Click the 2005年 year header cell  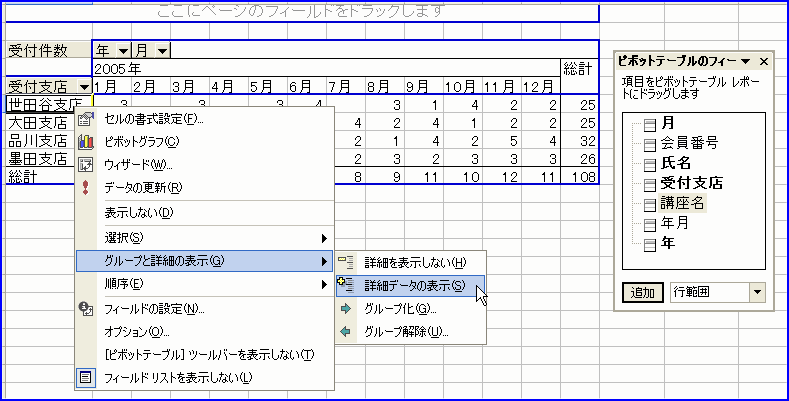click(x=326, y=68)
